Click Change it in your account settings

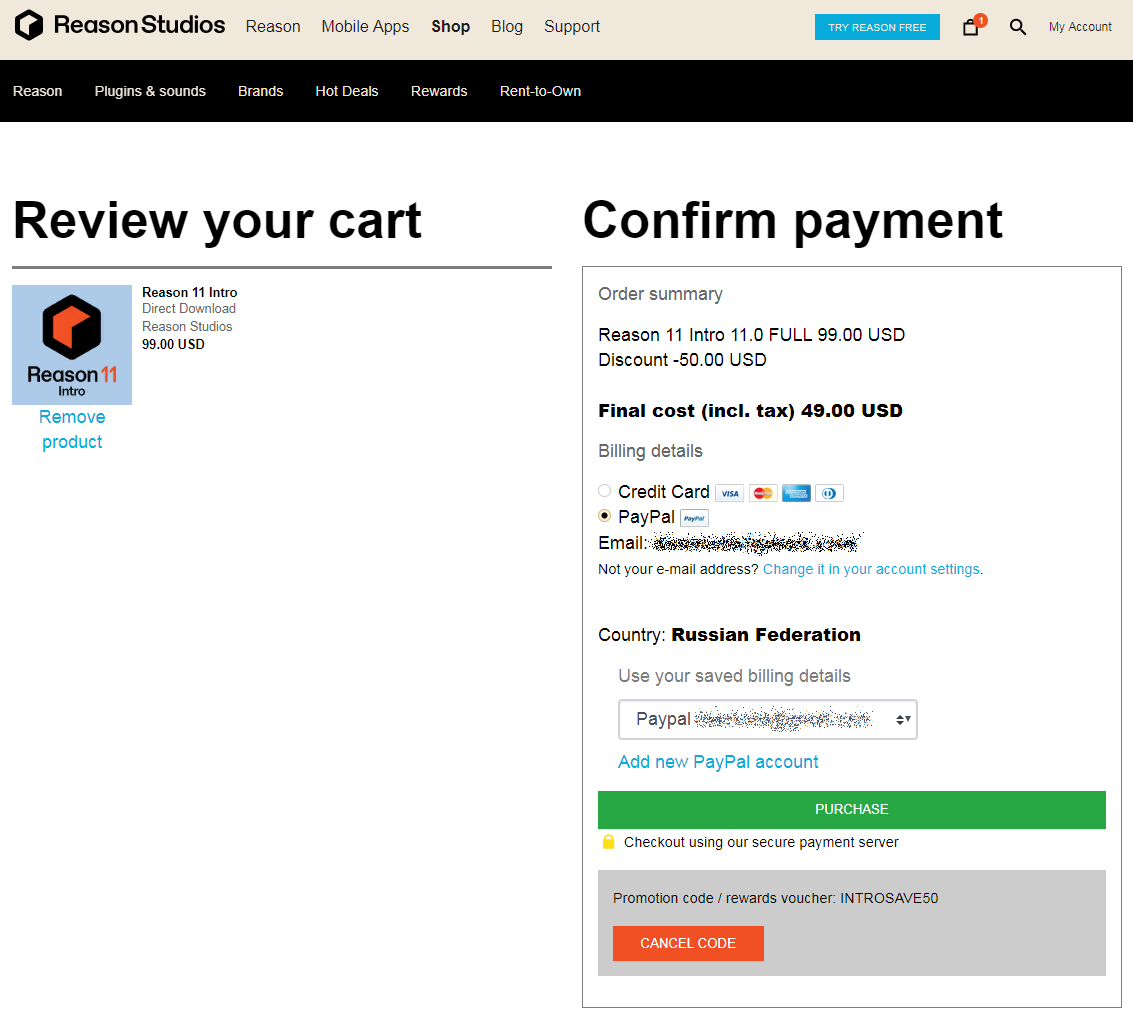[x=871, y=569]
